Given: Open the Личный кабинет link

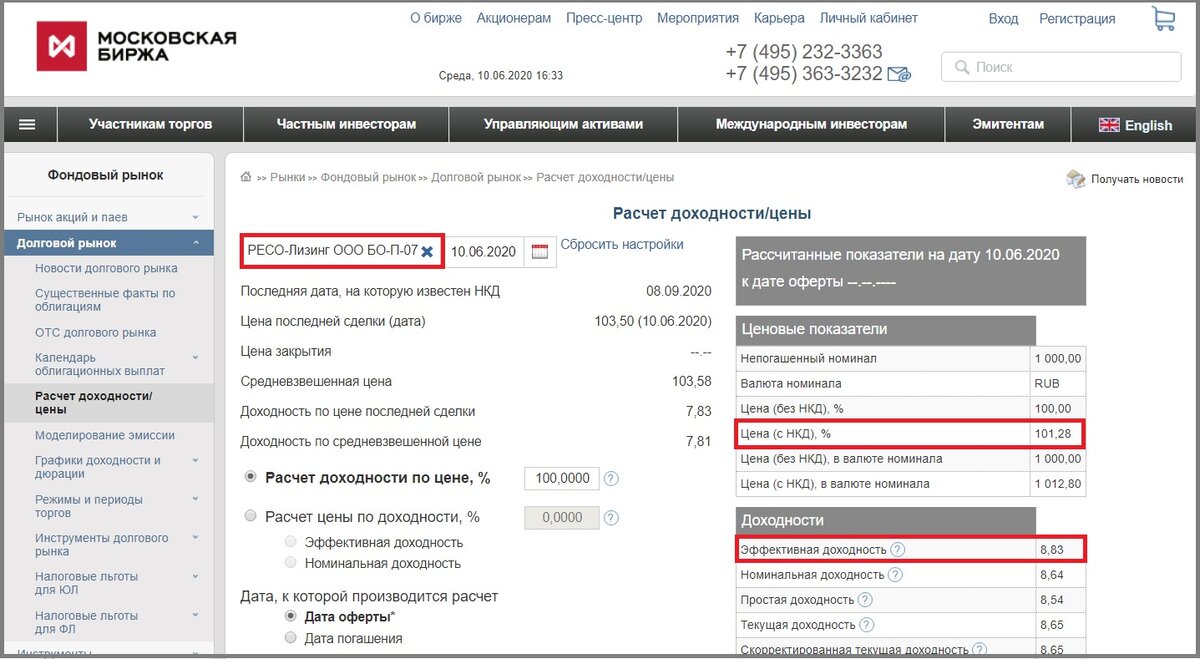Looking at the screenshot, I should click(869, 18).
